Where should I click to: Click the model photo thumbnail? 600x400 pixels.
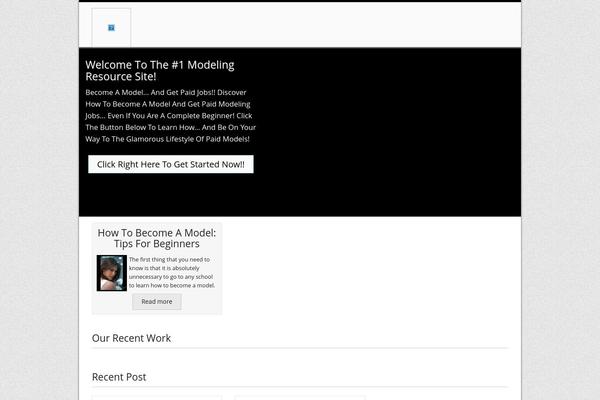(x=112, y=273)
